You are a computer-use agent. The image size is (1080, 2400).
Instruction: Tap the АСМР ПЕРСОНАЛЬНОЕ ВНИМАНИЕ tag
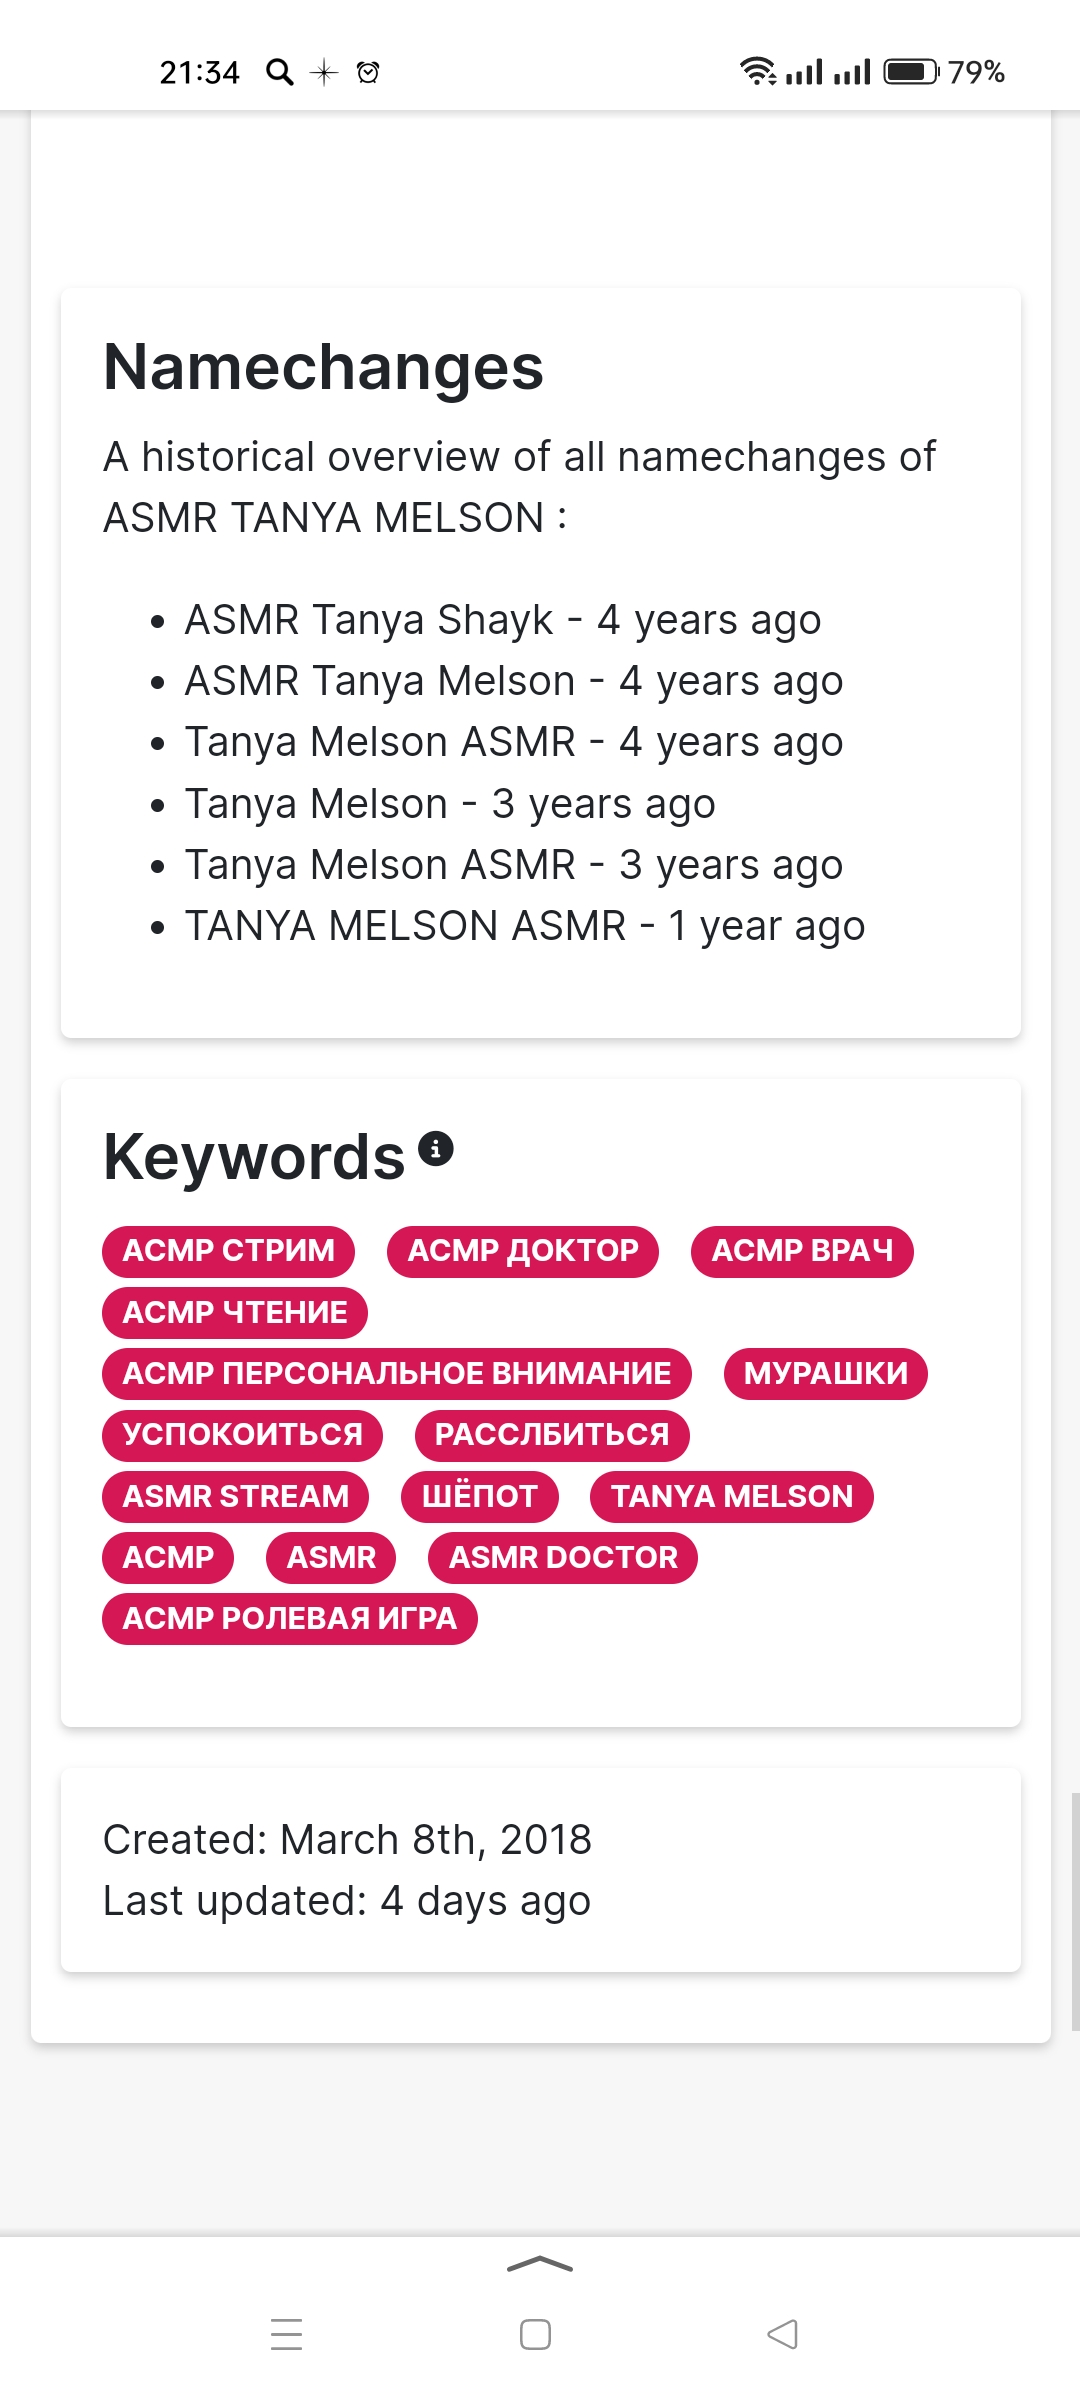(x=397, y=1374)
